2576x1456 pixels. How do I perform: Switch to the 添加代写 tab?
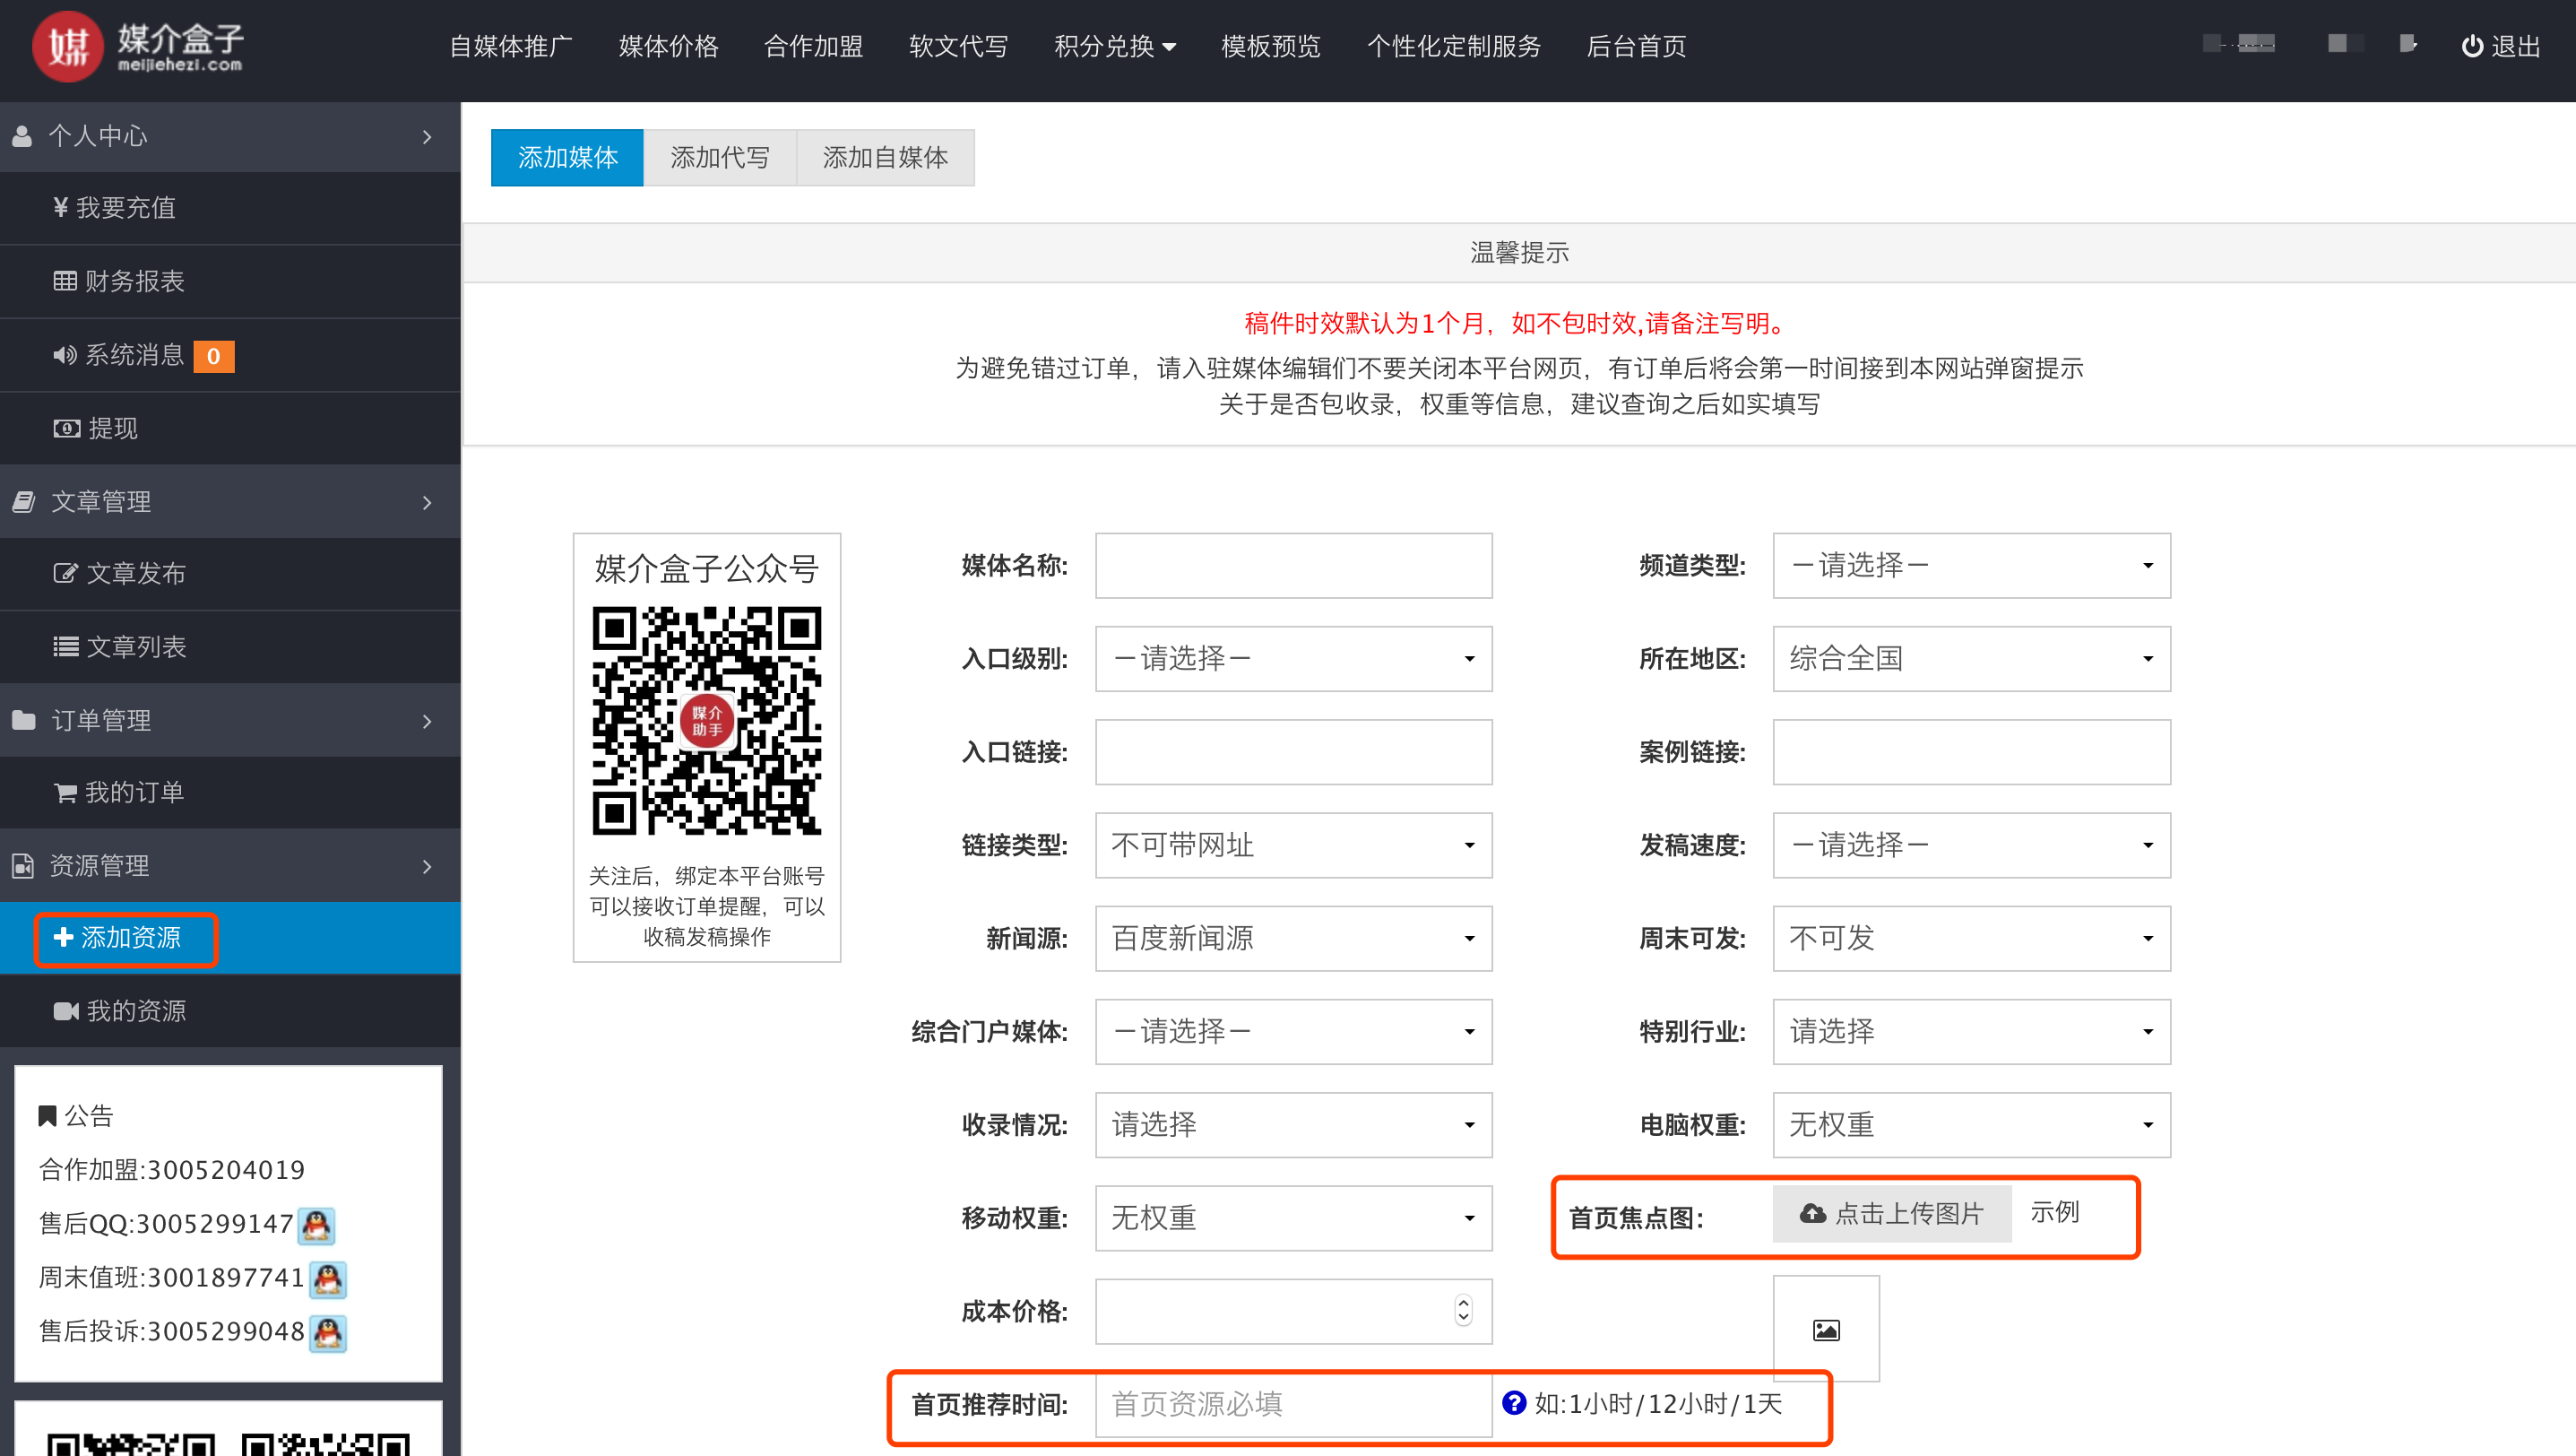tap(719, 158)
